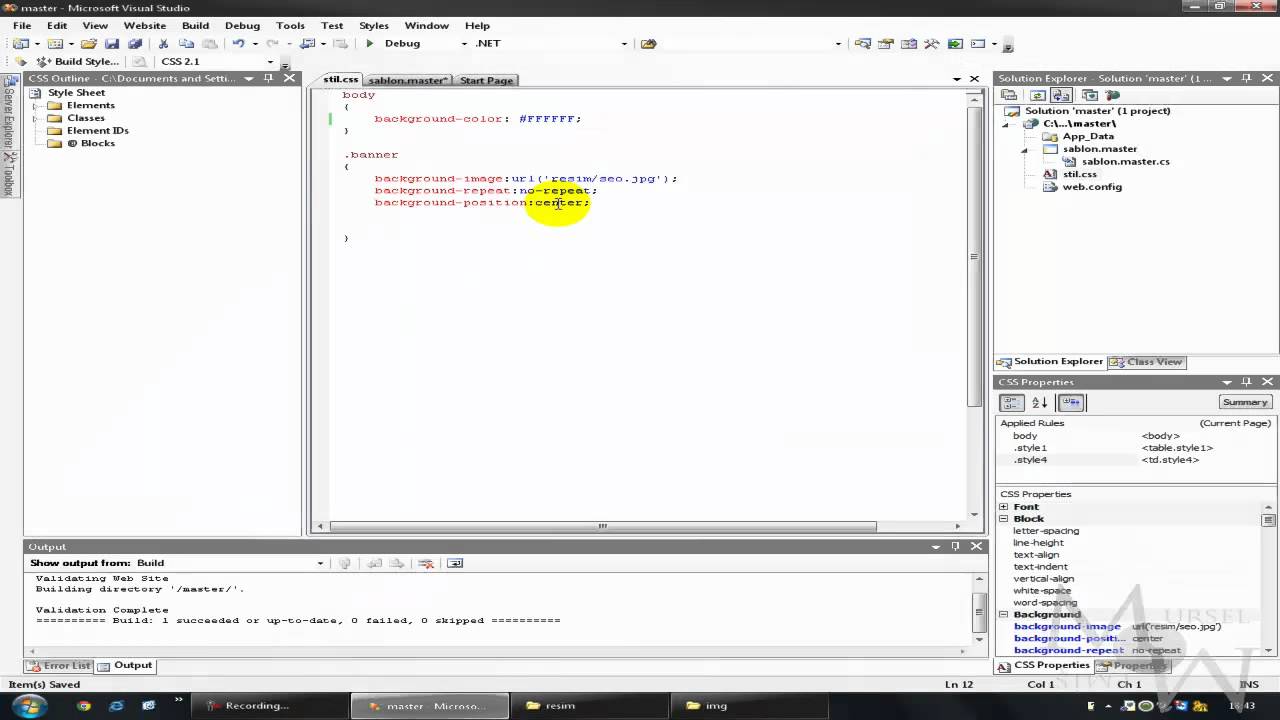Switch to the Start Page tab

click(486, 80)
